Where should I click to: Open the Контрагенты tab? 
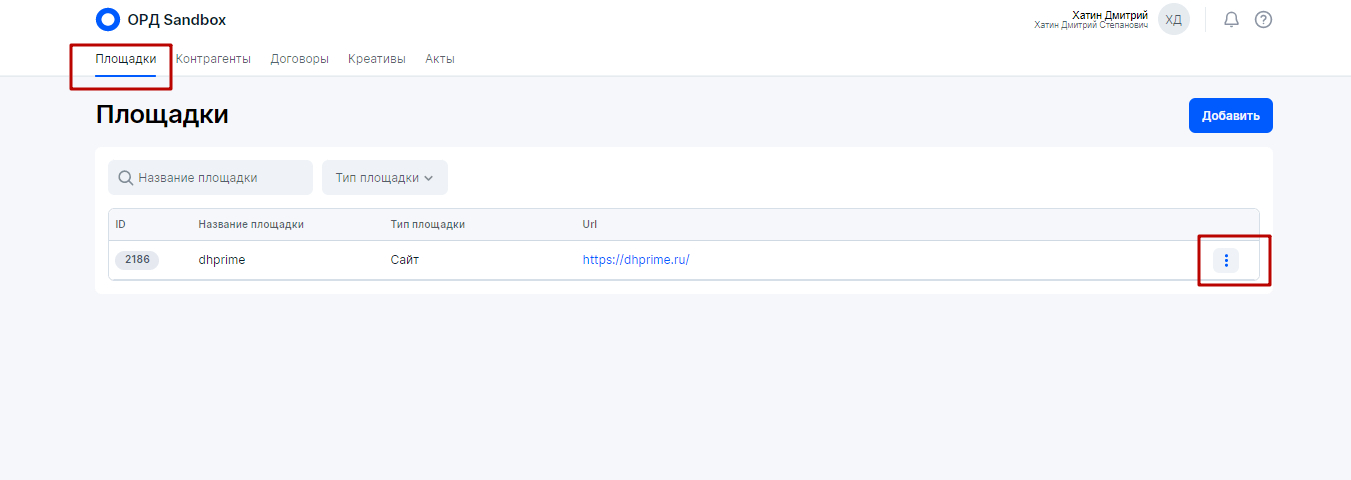[213, 59]
